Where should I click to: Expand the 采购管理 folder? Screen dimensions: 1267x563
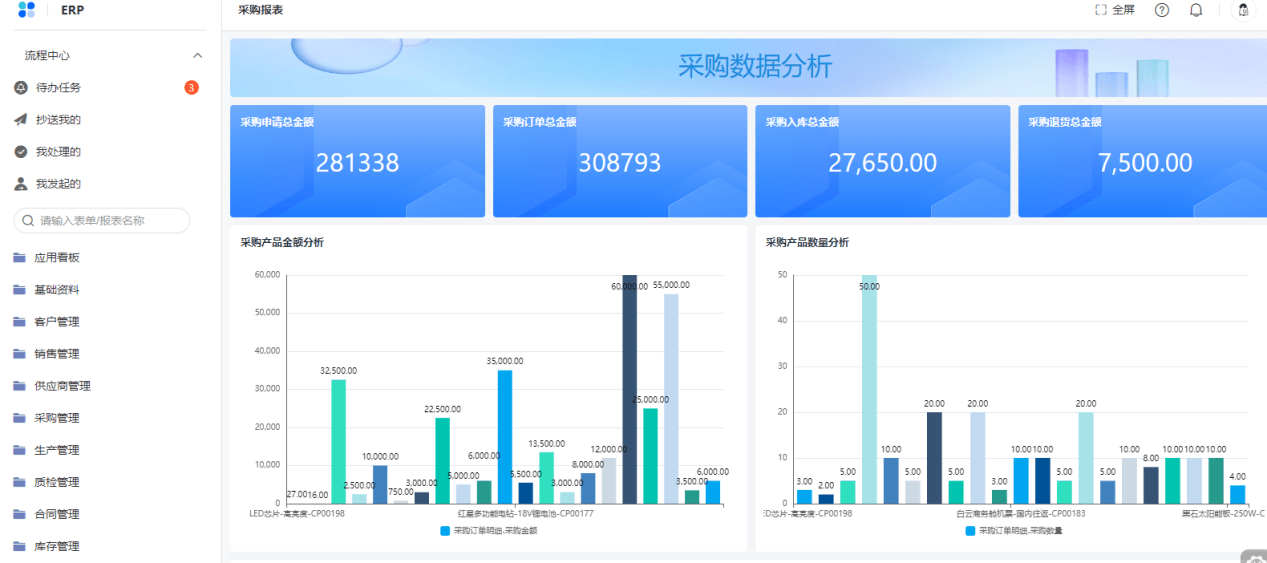[x=56, y=418]
